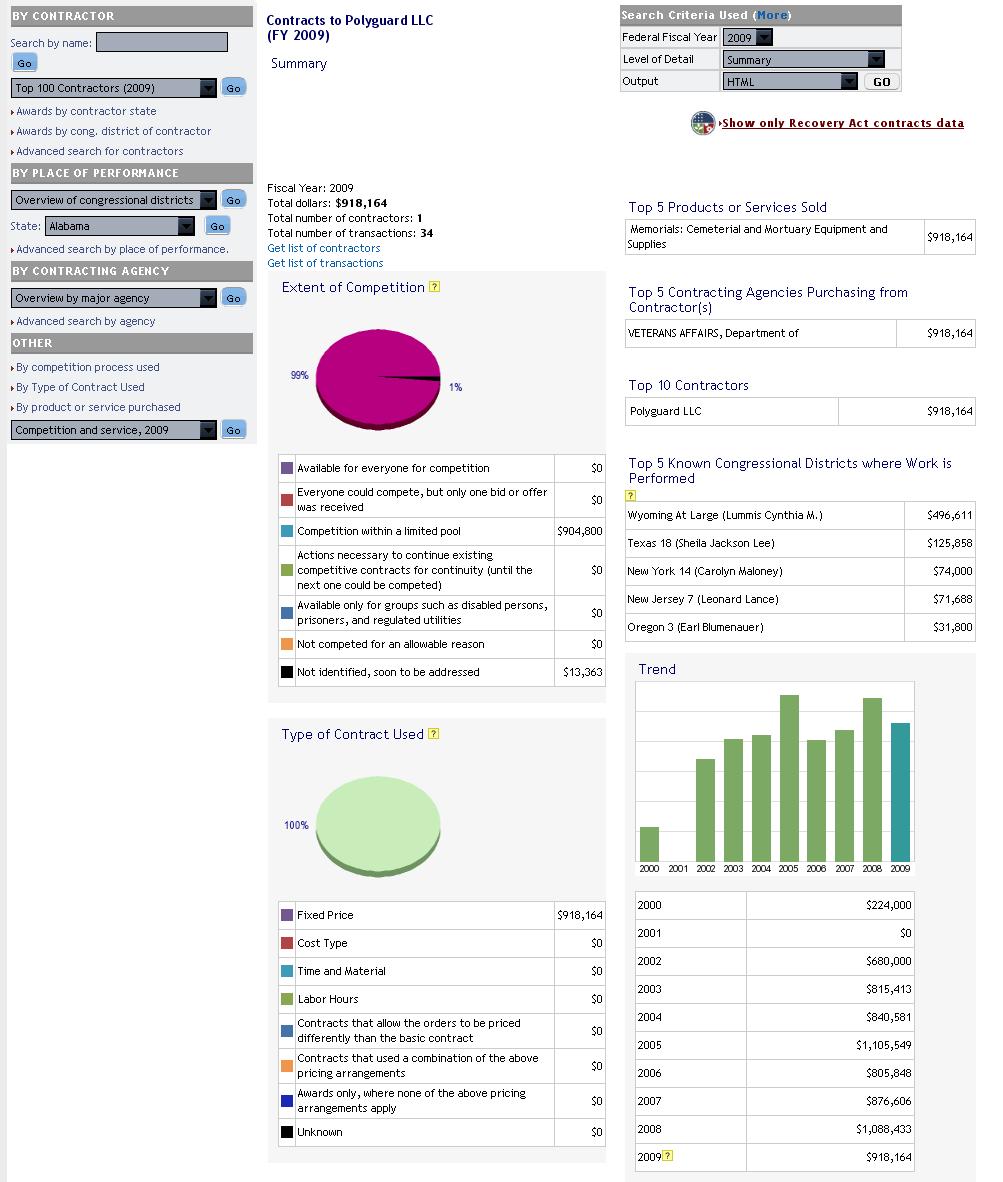Click the Congressional Districts help question icon
The image size is (1003, 1182).
point(631,495)
